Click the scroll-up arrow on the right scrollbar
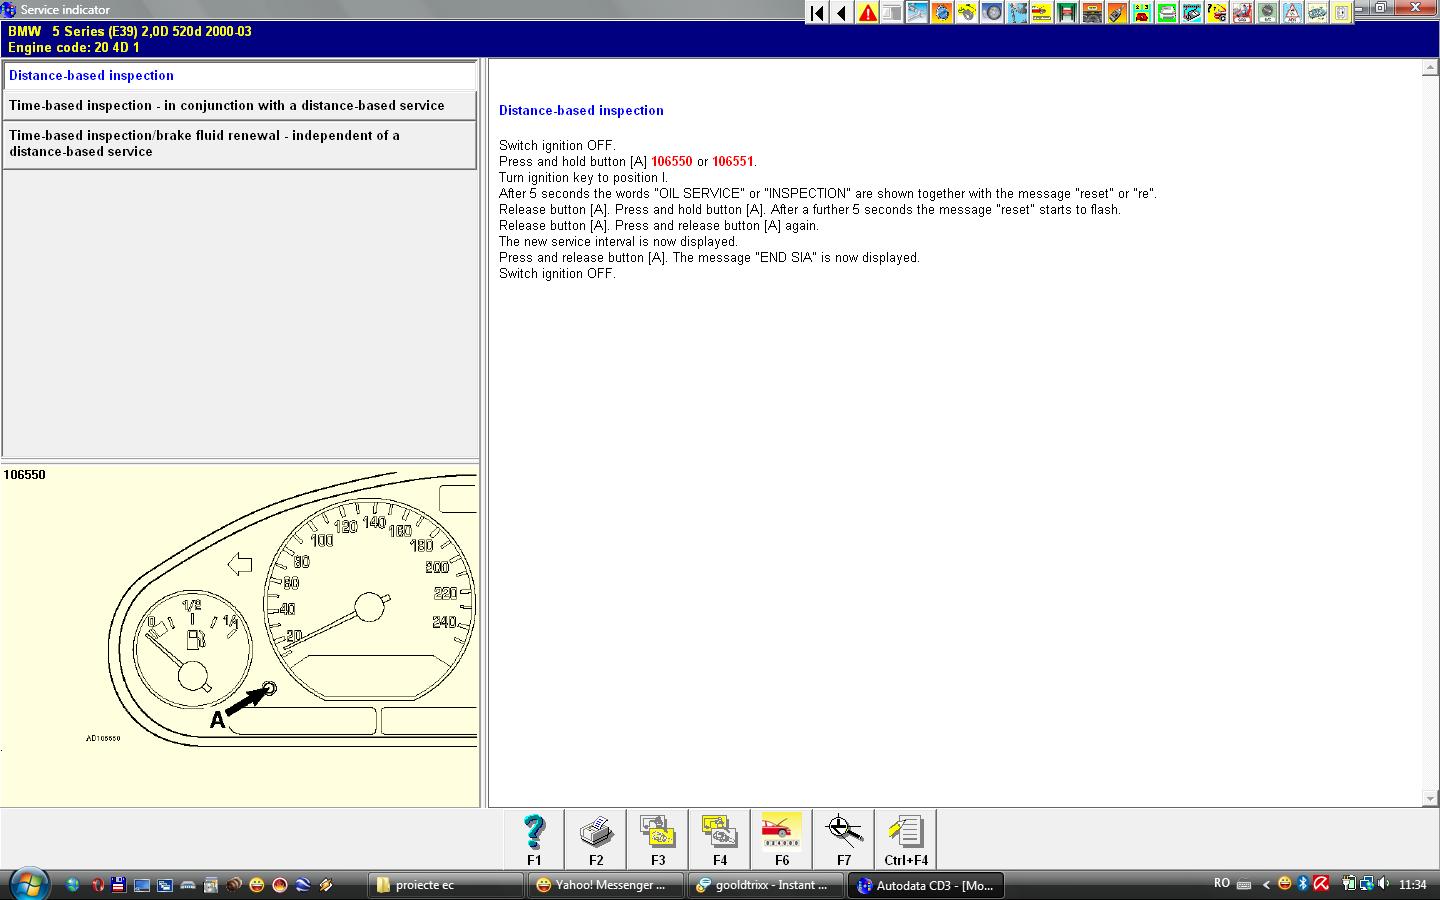The height and width of the screenshot is (900, 1440). (1430, 69)
